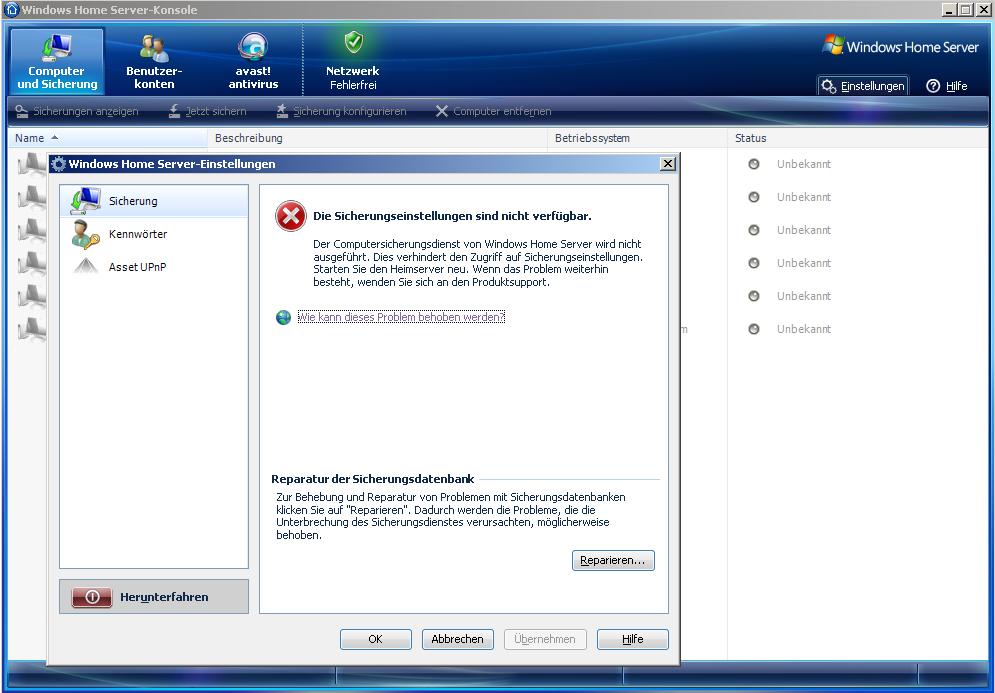Click Hilfe button in settings dialog

(633, 639)
